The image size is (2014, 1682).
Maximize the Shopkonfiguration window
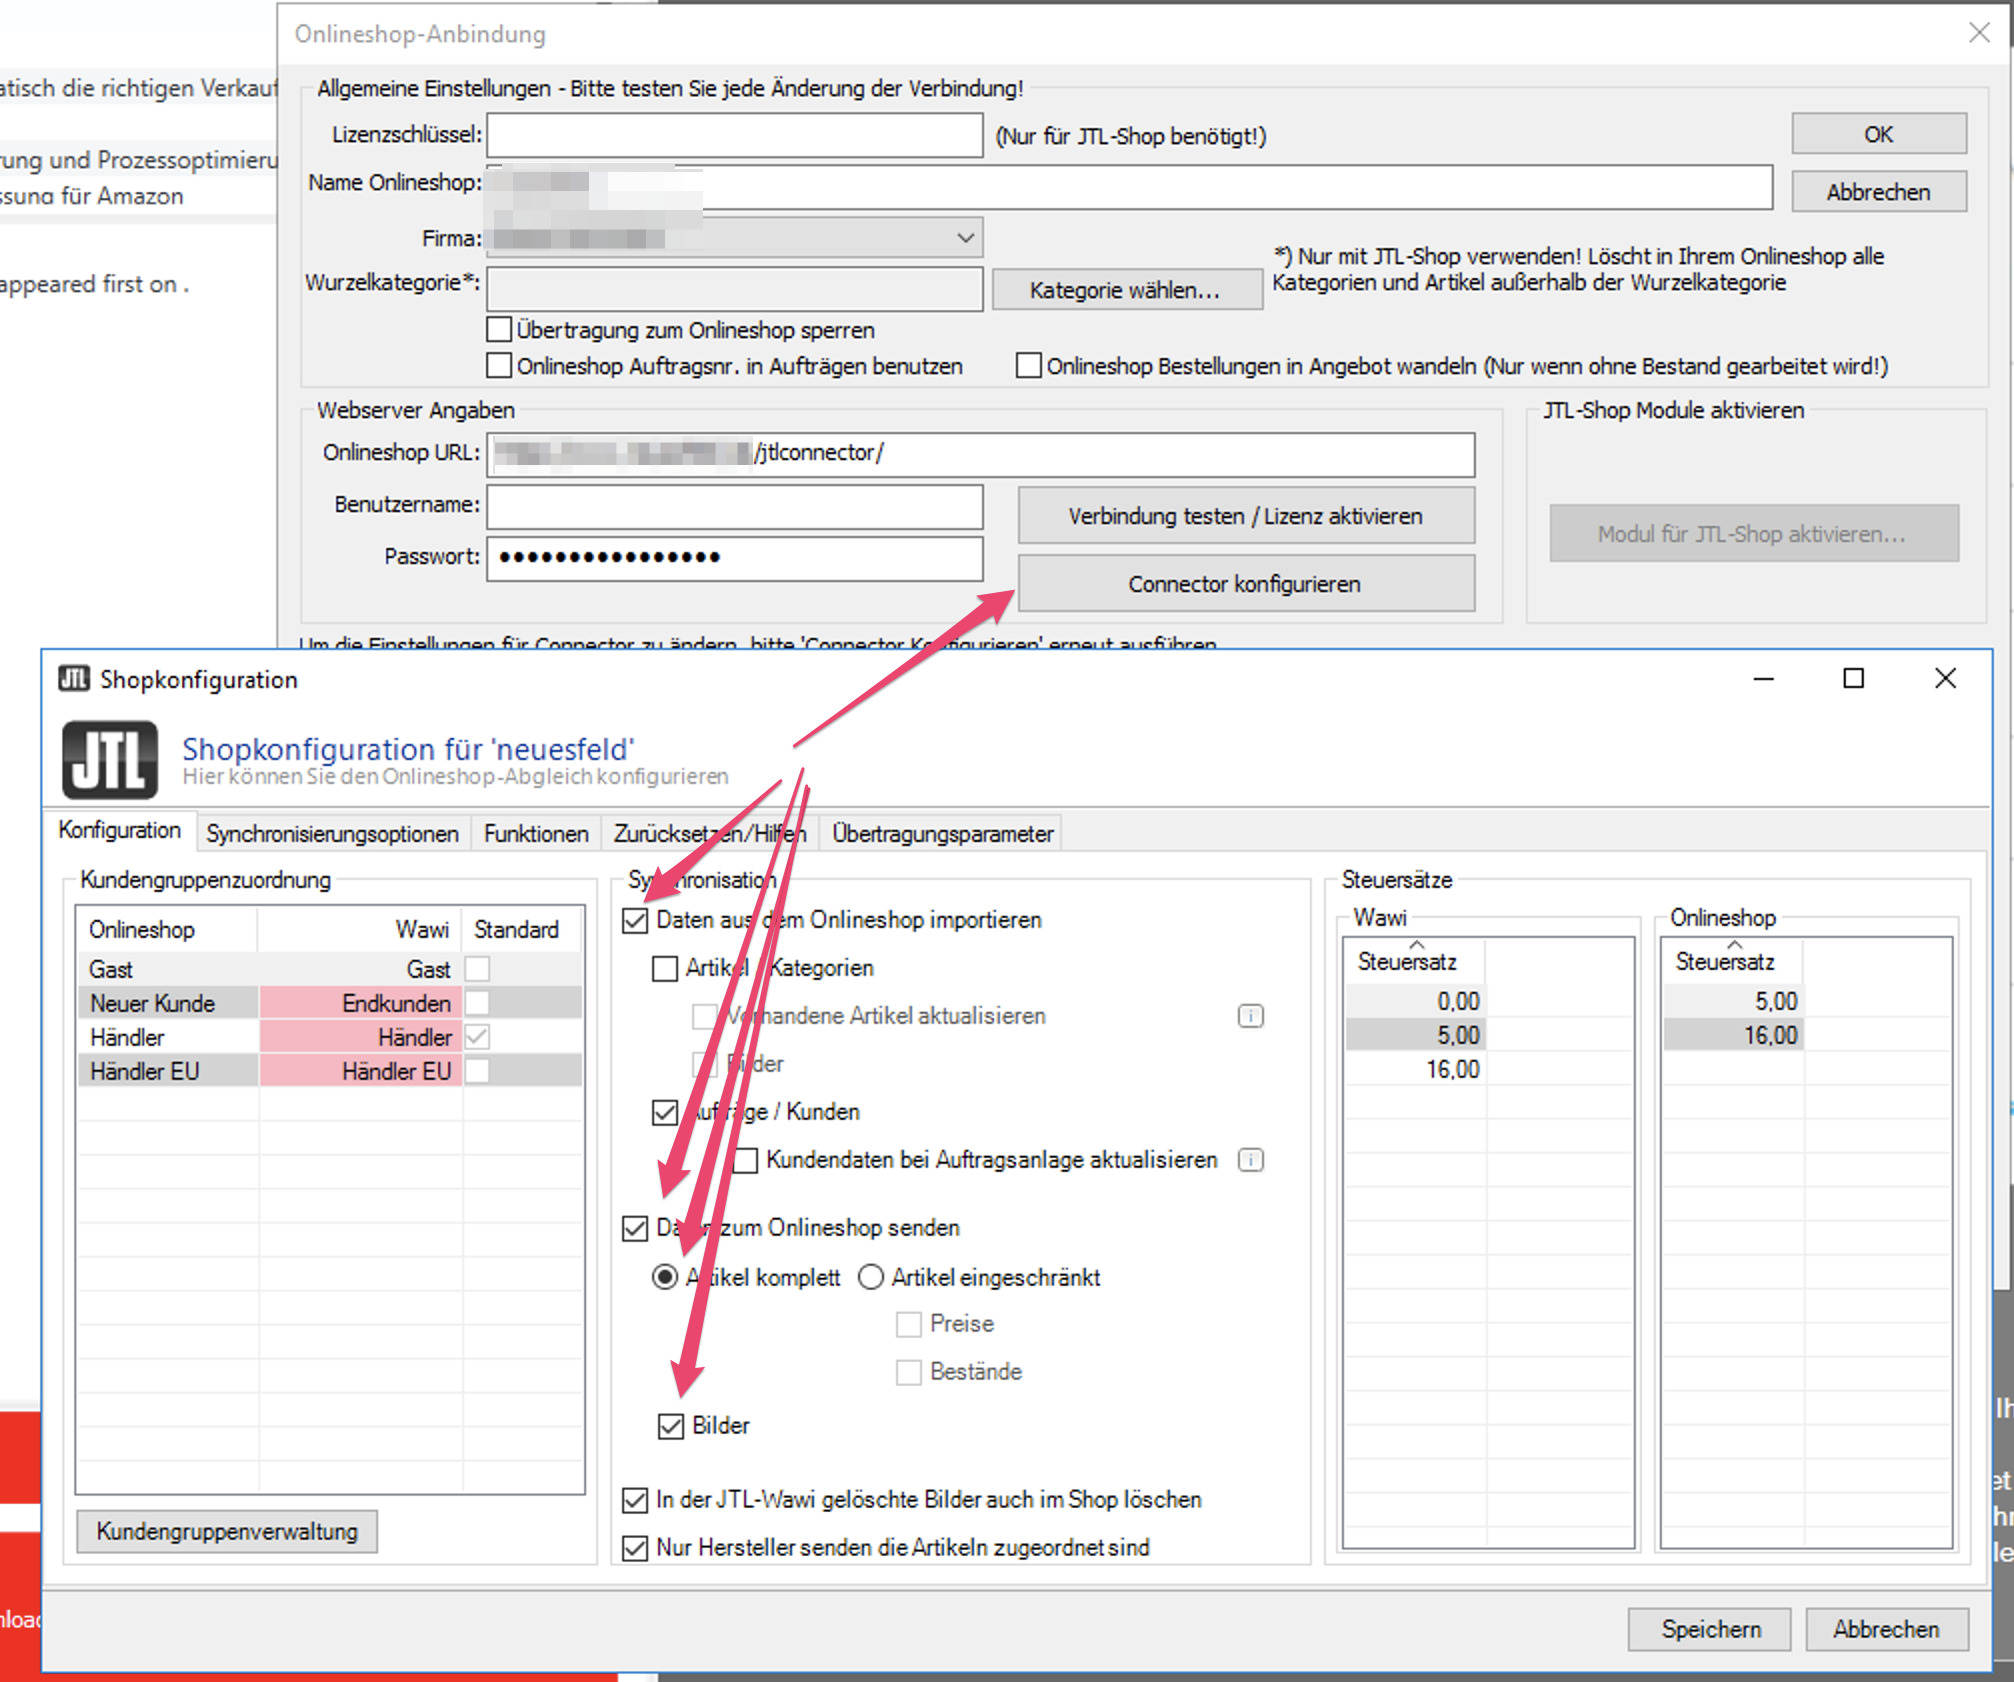pos(1853,679)
